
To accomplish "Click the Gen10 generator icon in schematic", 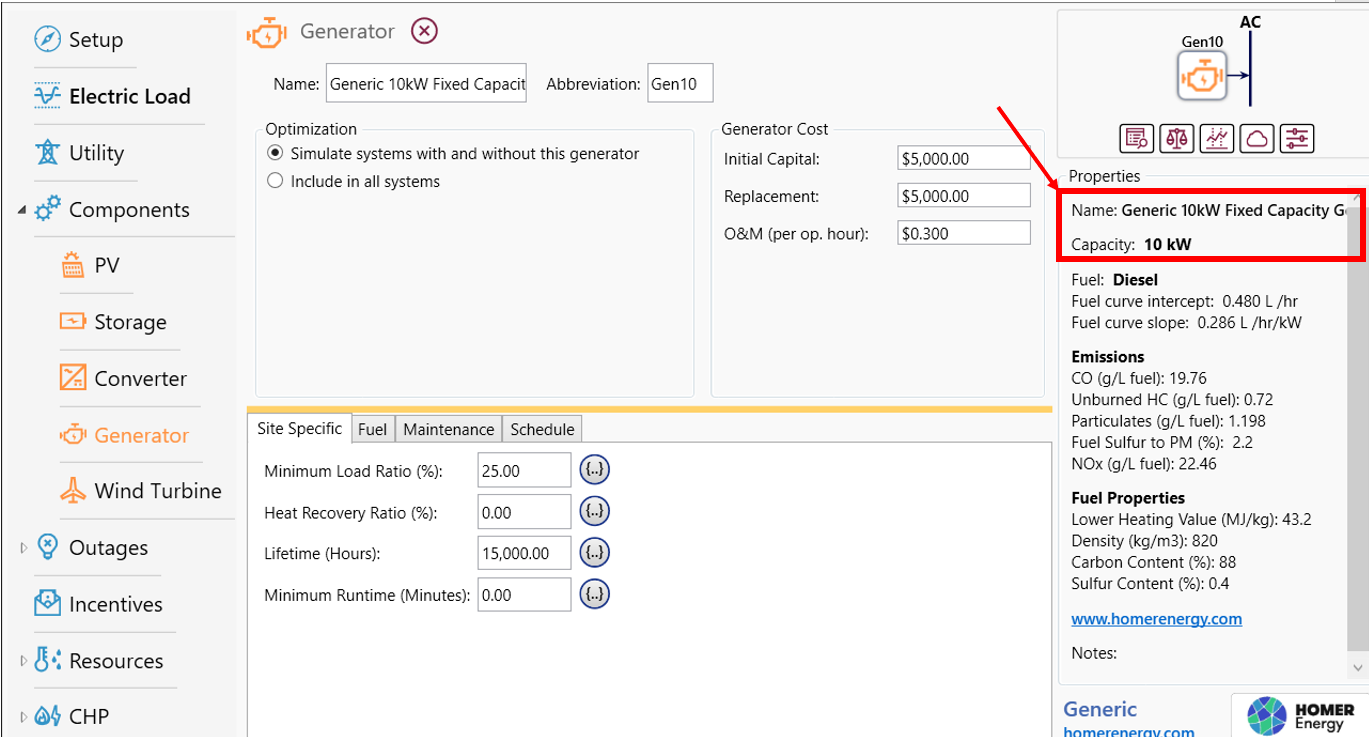I will coord(1201,76).
